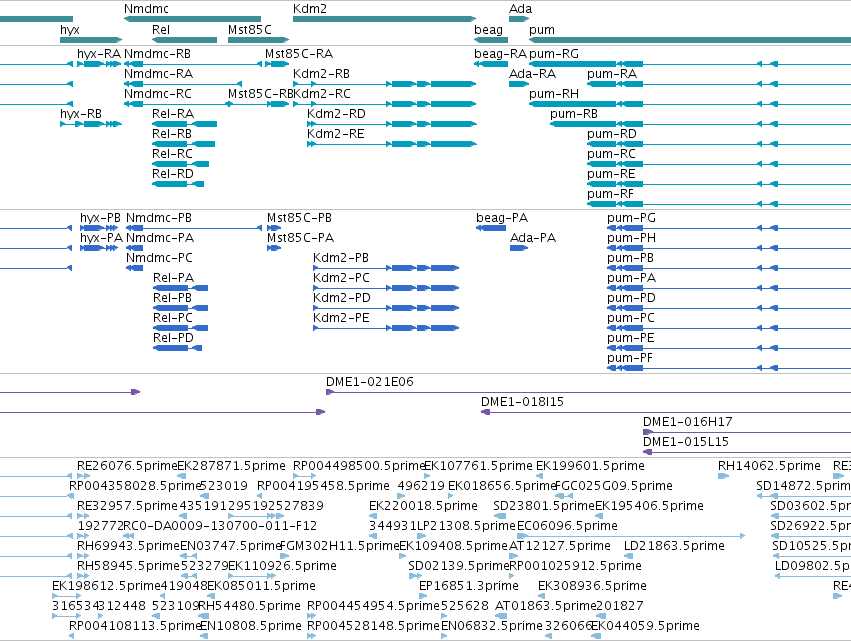Select EST EK107761.5prime
The image size is (851, 641).
click(x=427, y=476)
